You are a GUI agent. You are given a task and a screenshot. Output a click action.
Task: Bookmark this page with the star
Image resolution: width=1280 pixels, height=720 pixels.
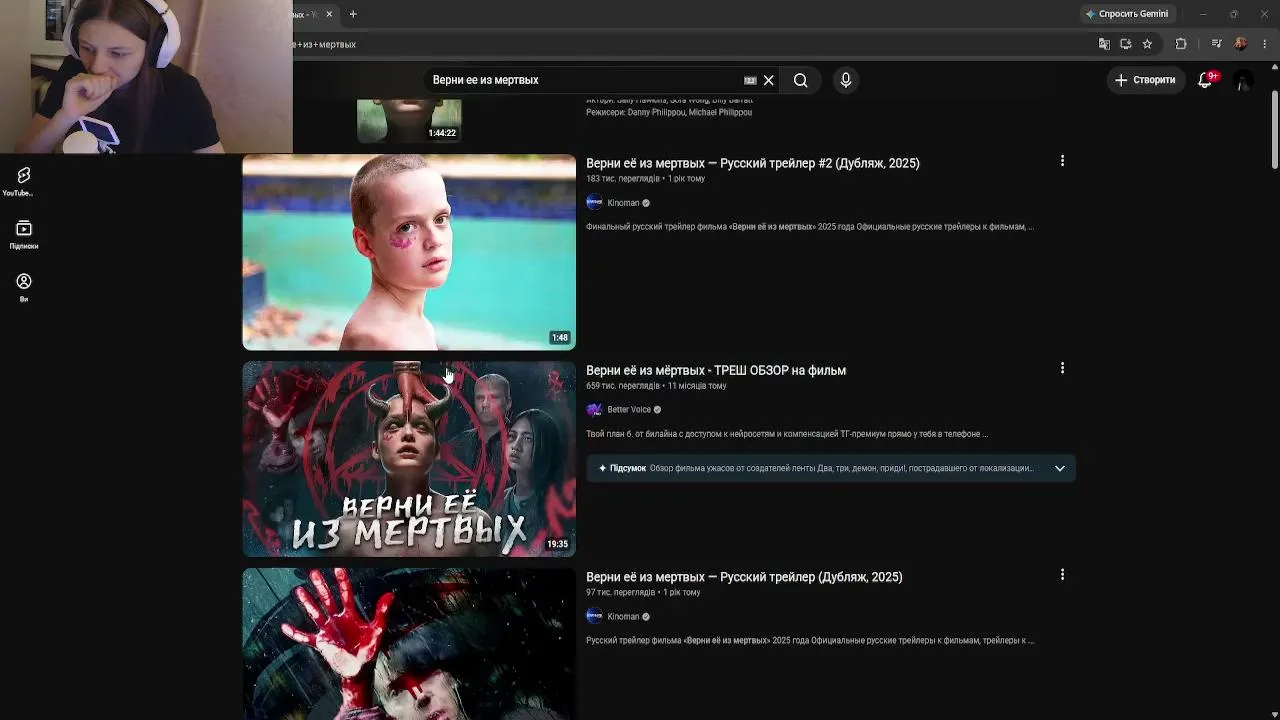[x=1147, y=44]
